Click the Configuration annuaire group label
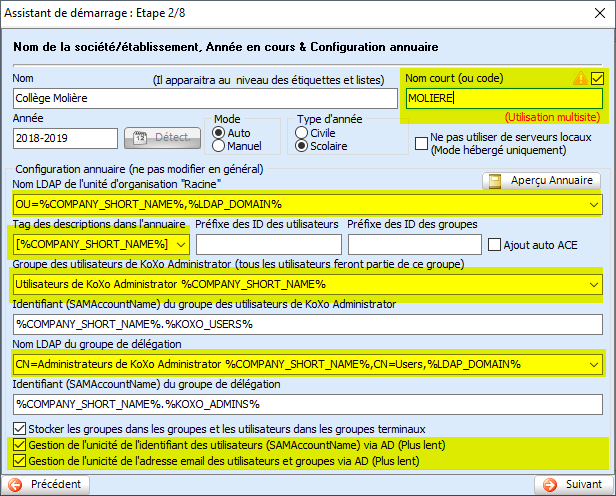 click(x=139, y=169)
